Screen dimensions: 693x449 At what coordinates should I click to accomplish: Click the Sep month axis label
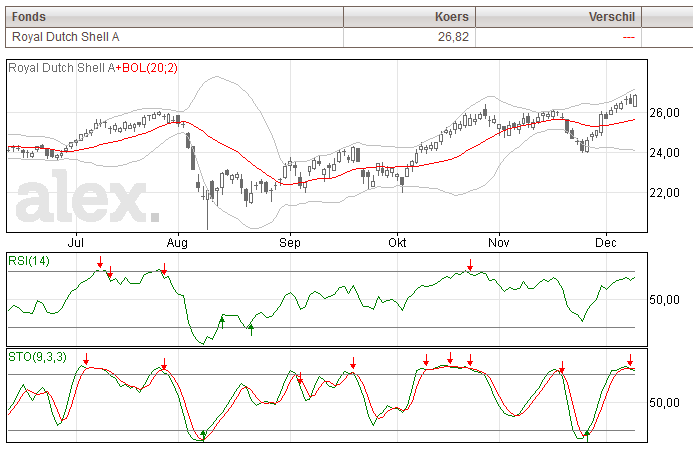click(x=290, y=243)
